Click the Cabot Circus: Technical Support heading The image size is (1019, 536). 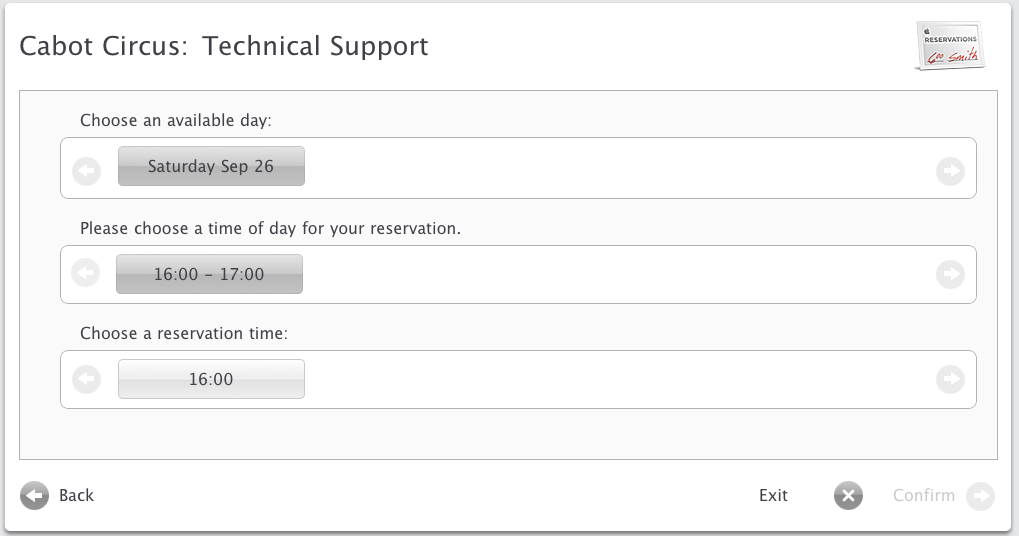click(224, 46)
